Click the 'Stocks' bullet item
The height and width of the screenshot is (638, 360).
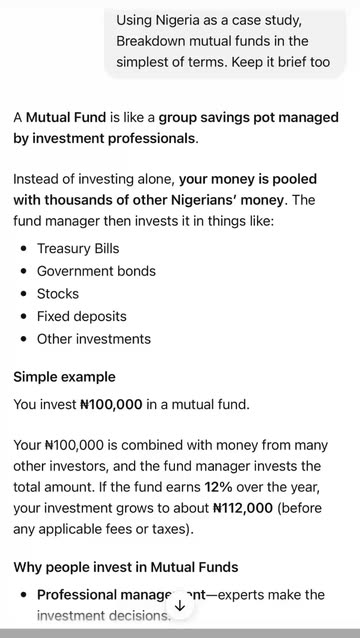(58, 294)
